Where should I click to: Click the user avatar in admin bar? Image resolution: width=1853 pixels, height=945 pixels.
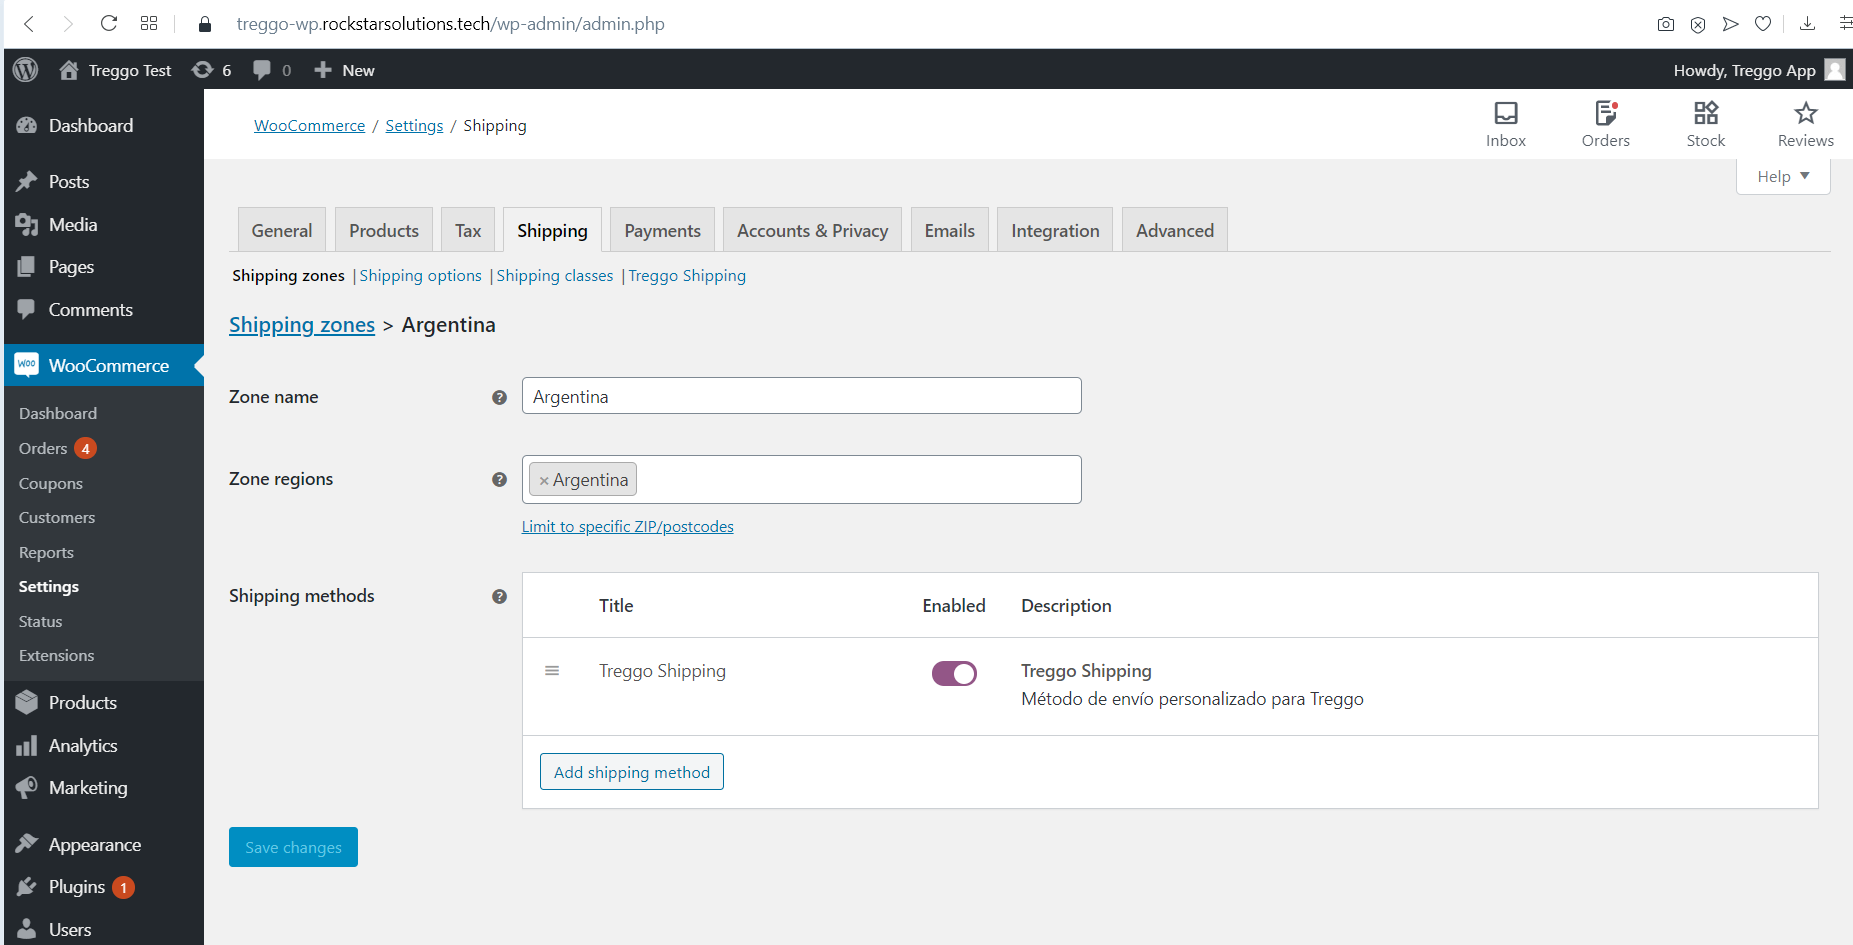[x=1835, y=70]
